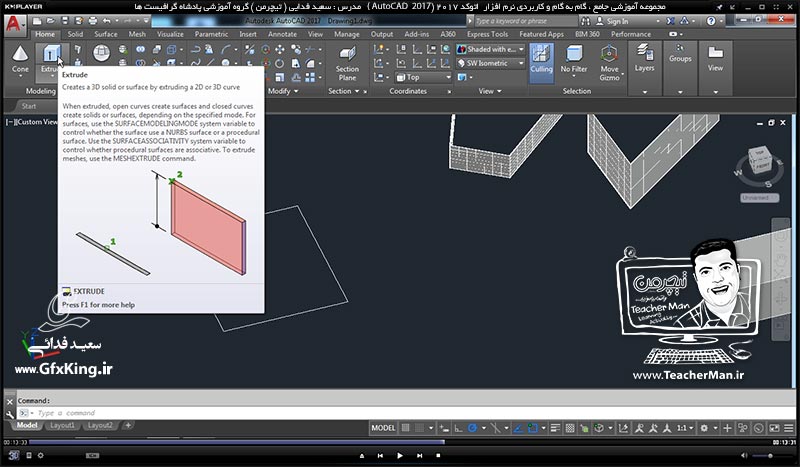Open the Solid ribbon tab
Viewport: 800px width, 467px height.
pos(75,34)
